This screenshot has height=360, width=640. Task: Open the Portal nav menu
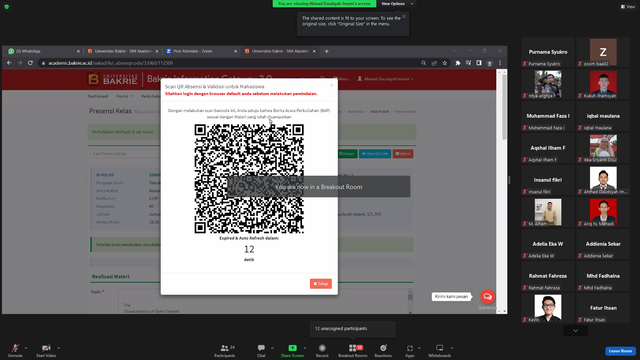pyautogui.click(x=124, y=96)
